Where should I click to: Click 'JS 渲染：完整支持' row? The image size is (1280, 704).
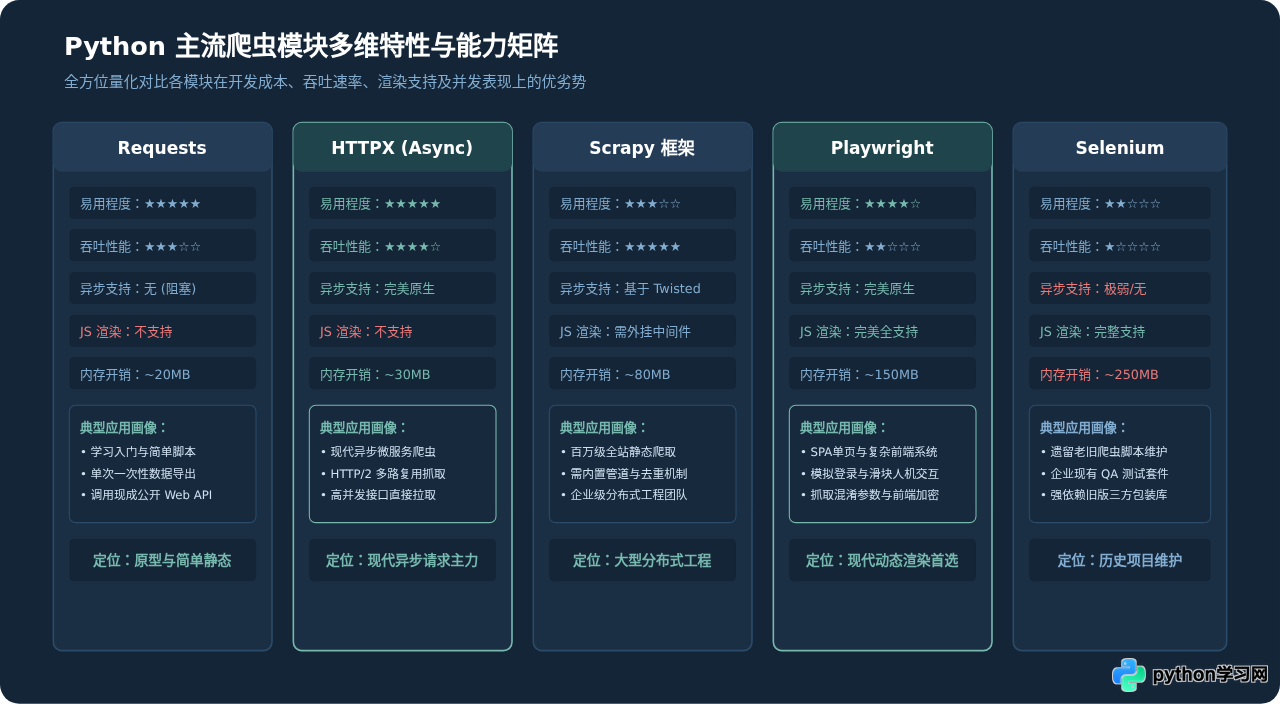tap(1120, 332)
